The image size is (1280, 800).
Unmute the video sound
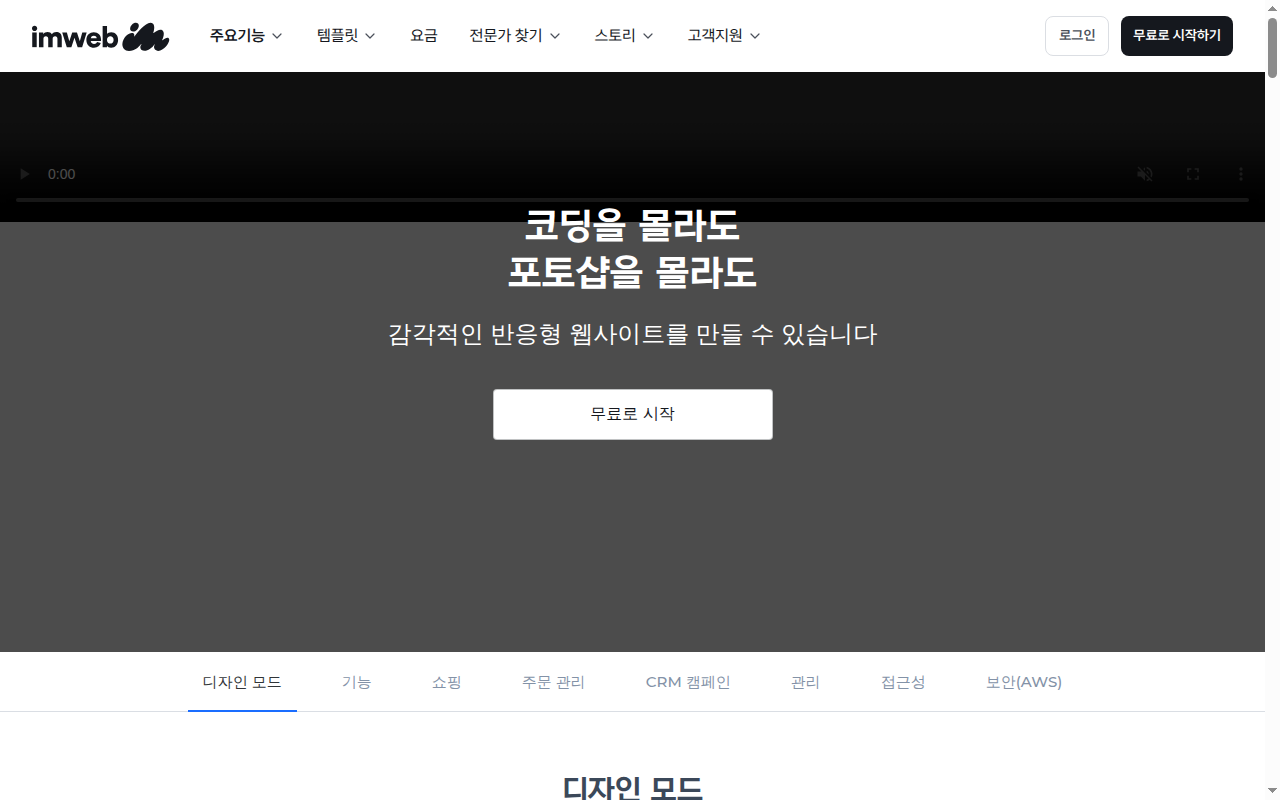pyautogui.click(x=1145, y=174)
